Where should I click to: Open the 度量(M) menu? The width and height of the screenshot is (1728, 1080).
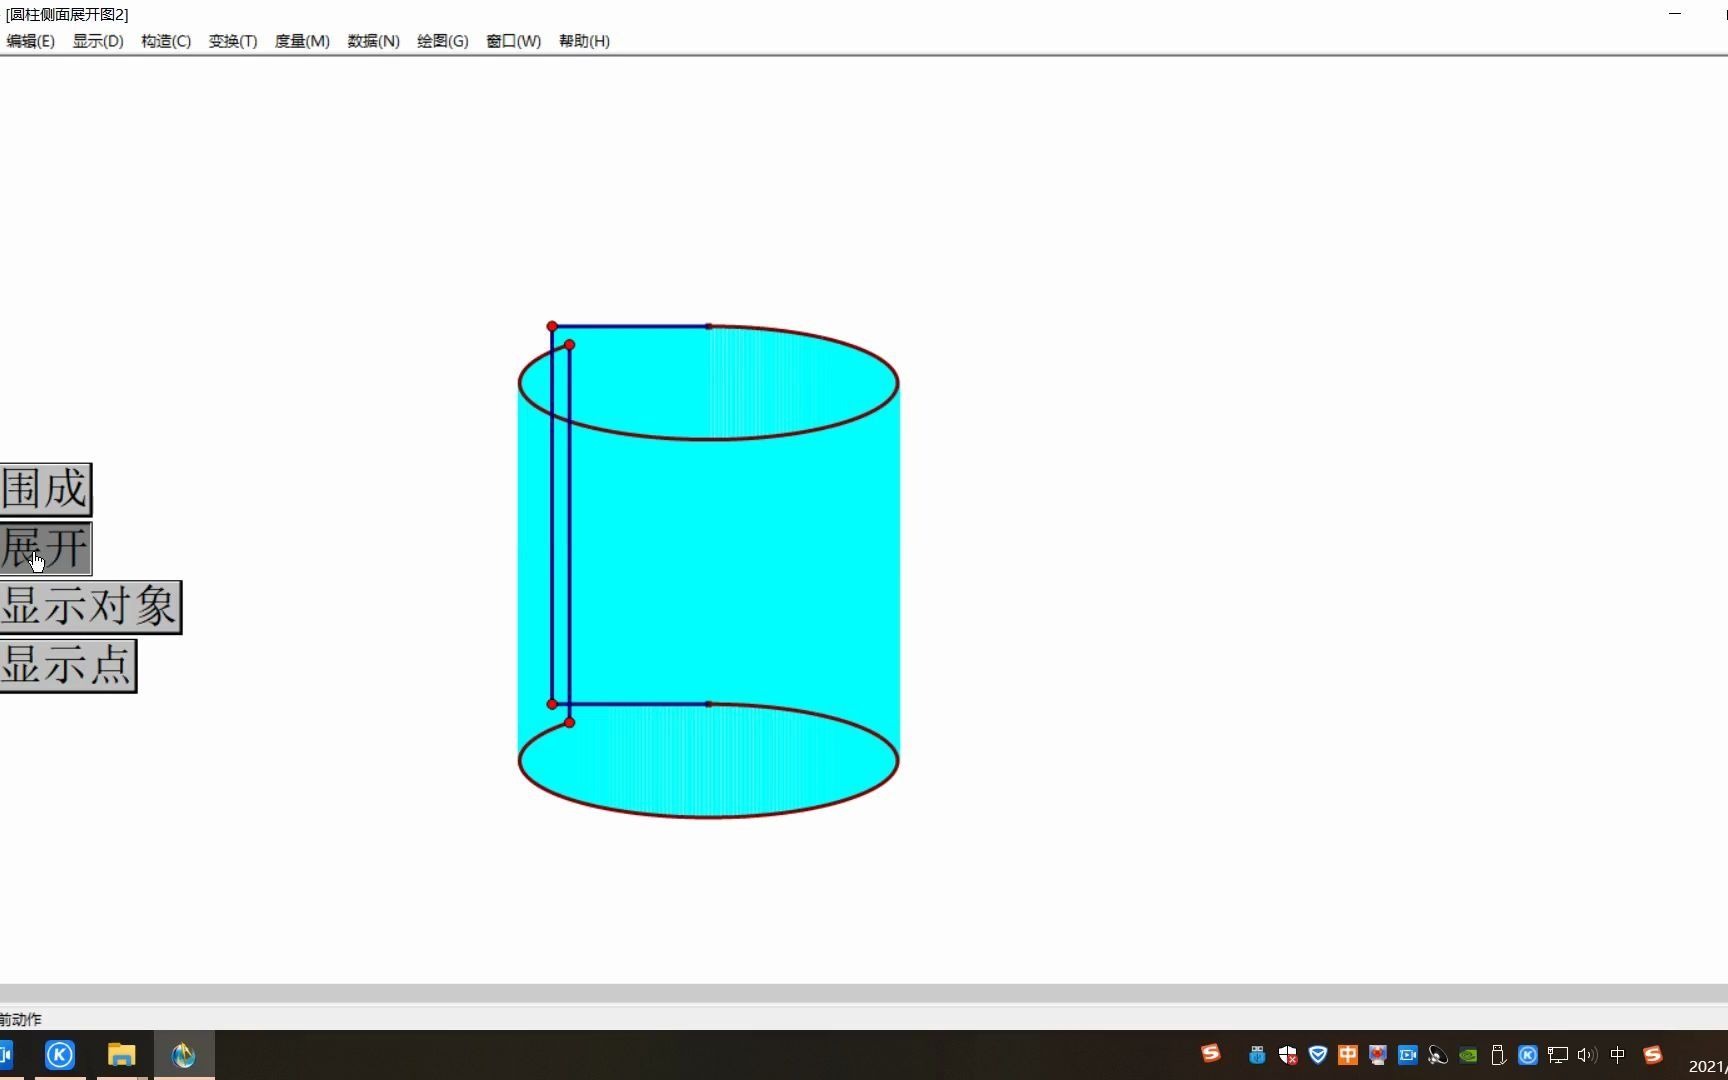(x=302, y=41)
